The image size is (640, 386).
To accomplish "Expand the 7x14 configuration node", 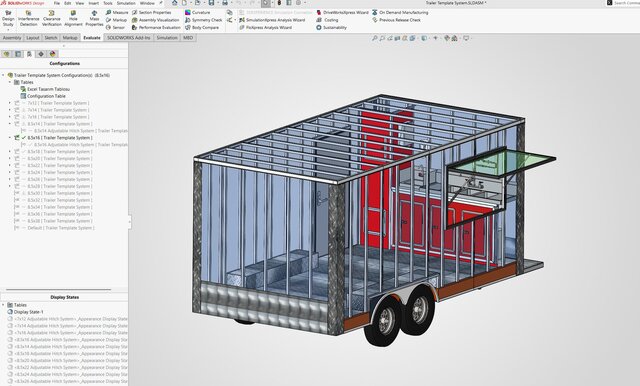I will (x=10, y=110).
